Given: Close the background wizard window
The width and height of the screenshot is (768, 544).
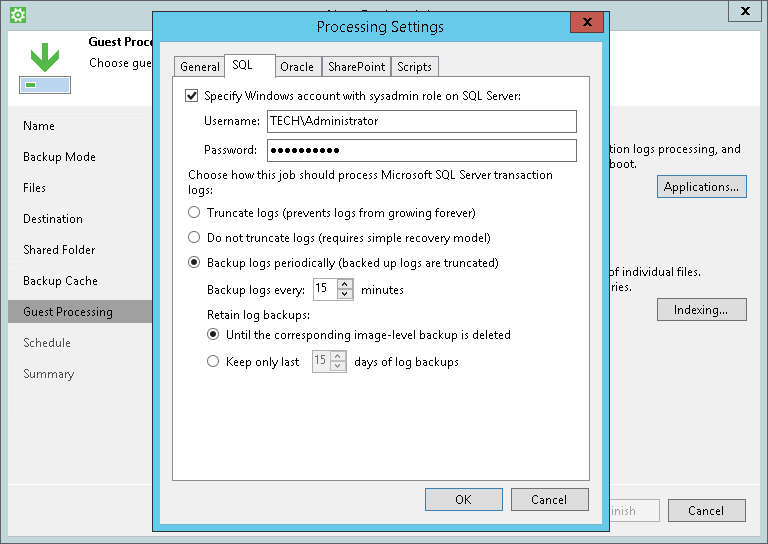Looking at the screenshot, I should 745,11.
